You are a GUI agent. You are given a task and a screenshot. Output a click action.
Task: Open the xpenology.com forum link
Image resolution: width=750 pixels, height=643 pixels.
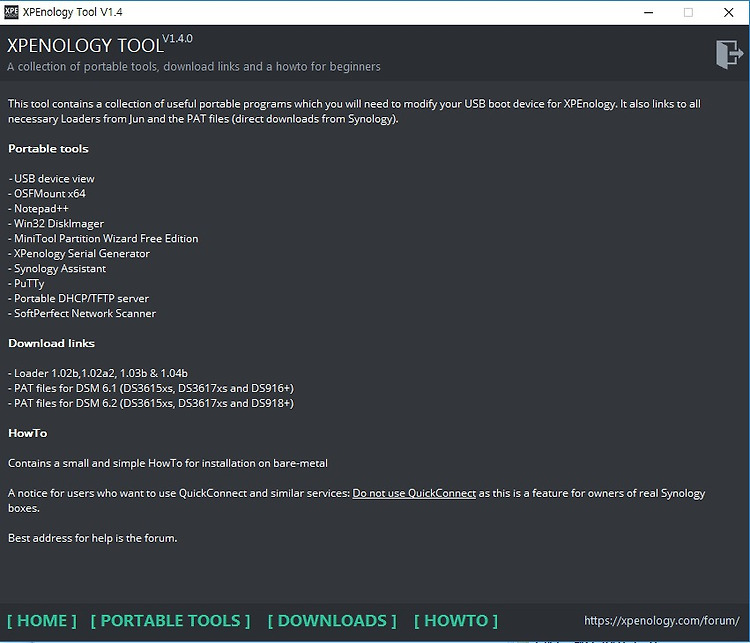coord(662,621)
